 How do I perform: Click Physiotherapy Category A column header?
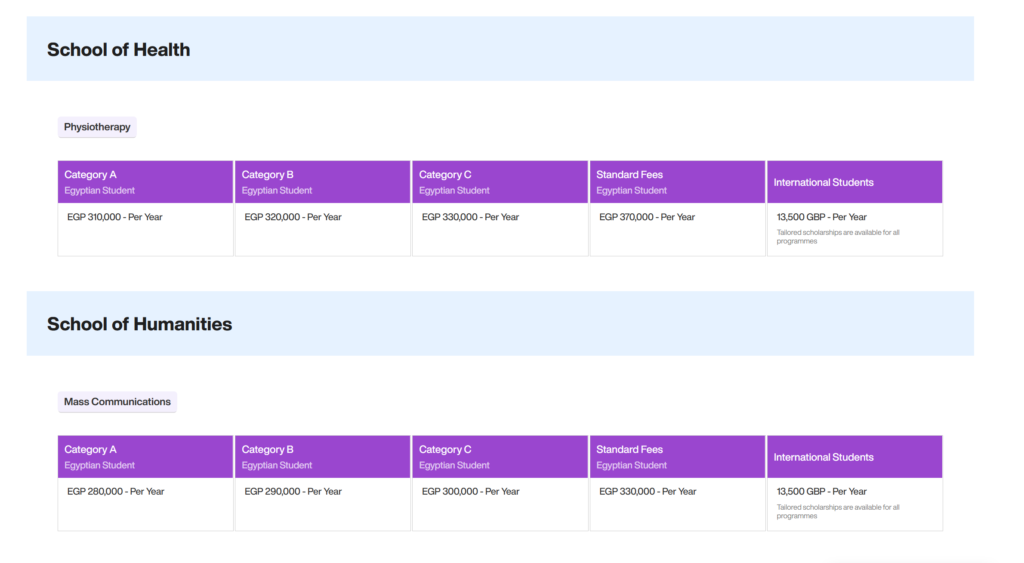(x=145, y=182)
